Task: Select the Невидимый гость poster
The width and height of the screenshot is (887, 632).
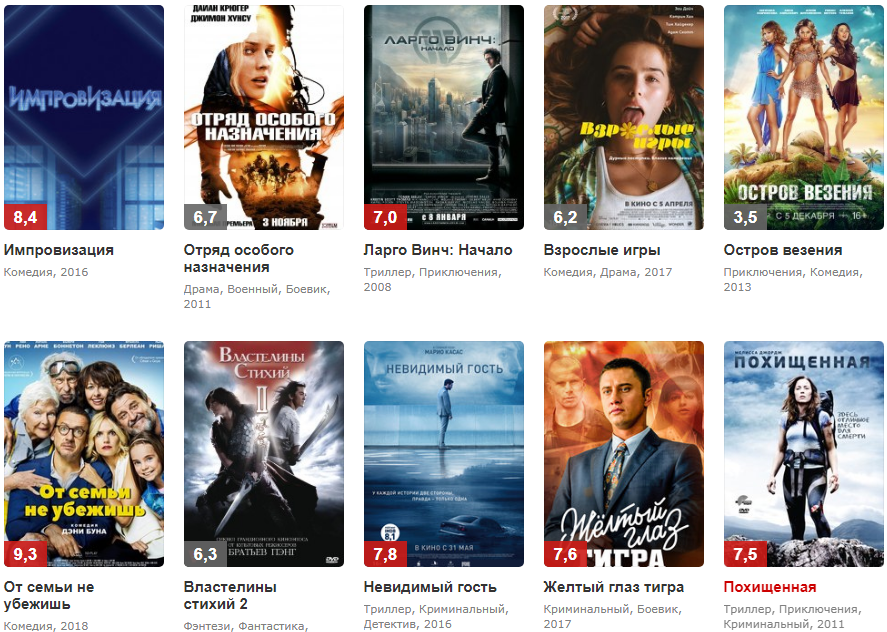Action: click(444, 454)
